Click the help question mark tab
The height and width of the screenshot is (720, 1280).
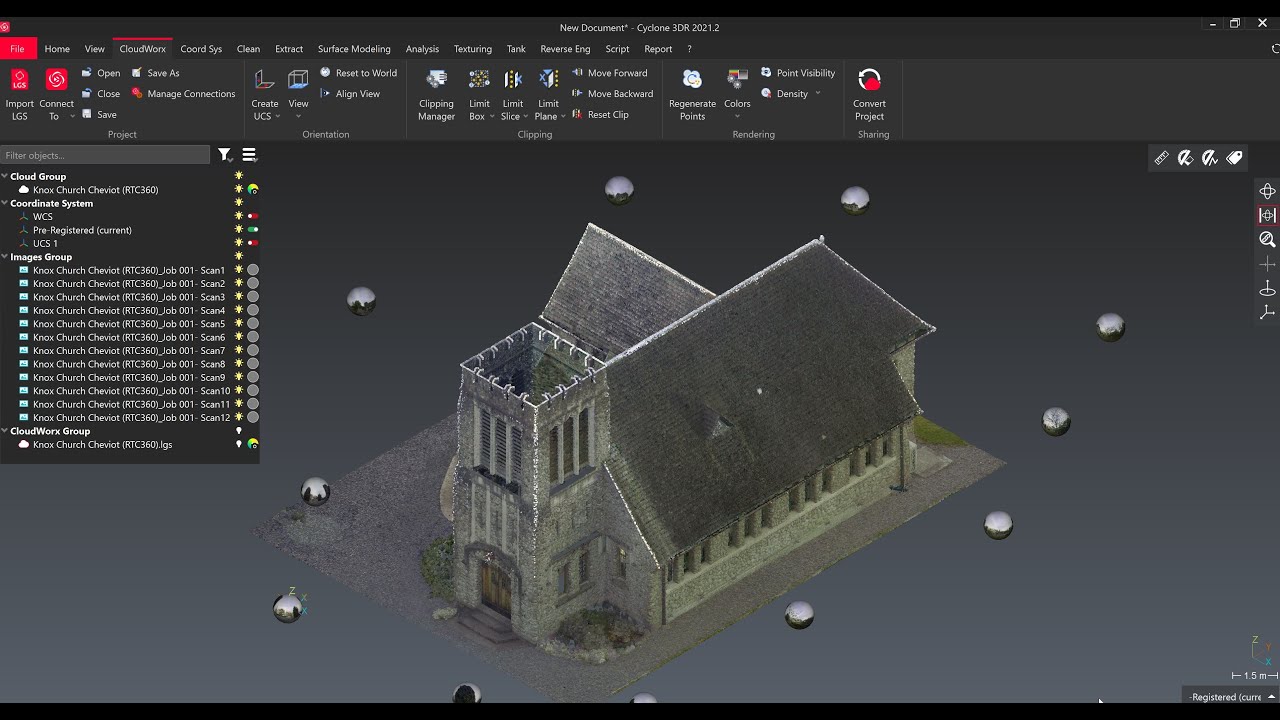click(689, 49)
